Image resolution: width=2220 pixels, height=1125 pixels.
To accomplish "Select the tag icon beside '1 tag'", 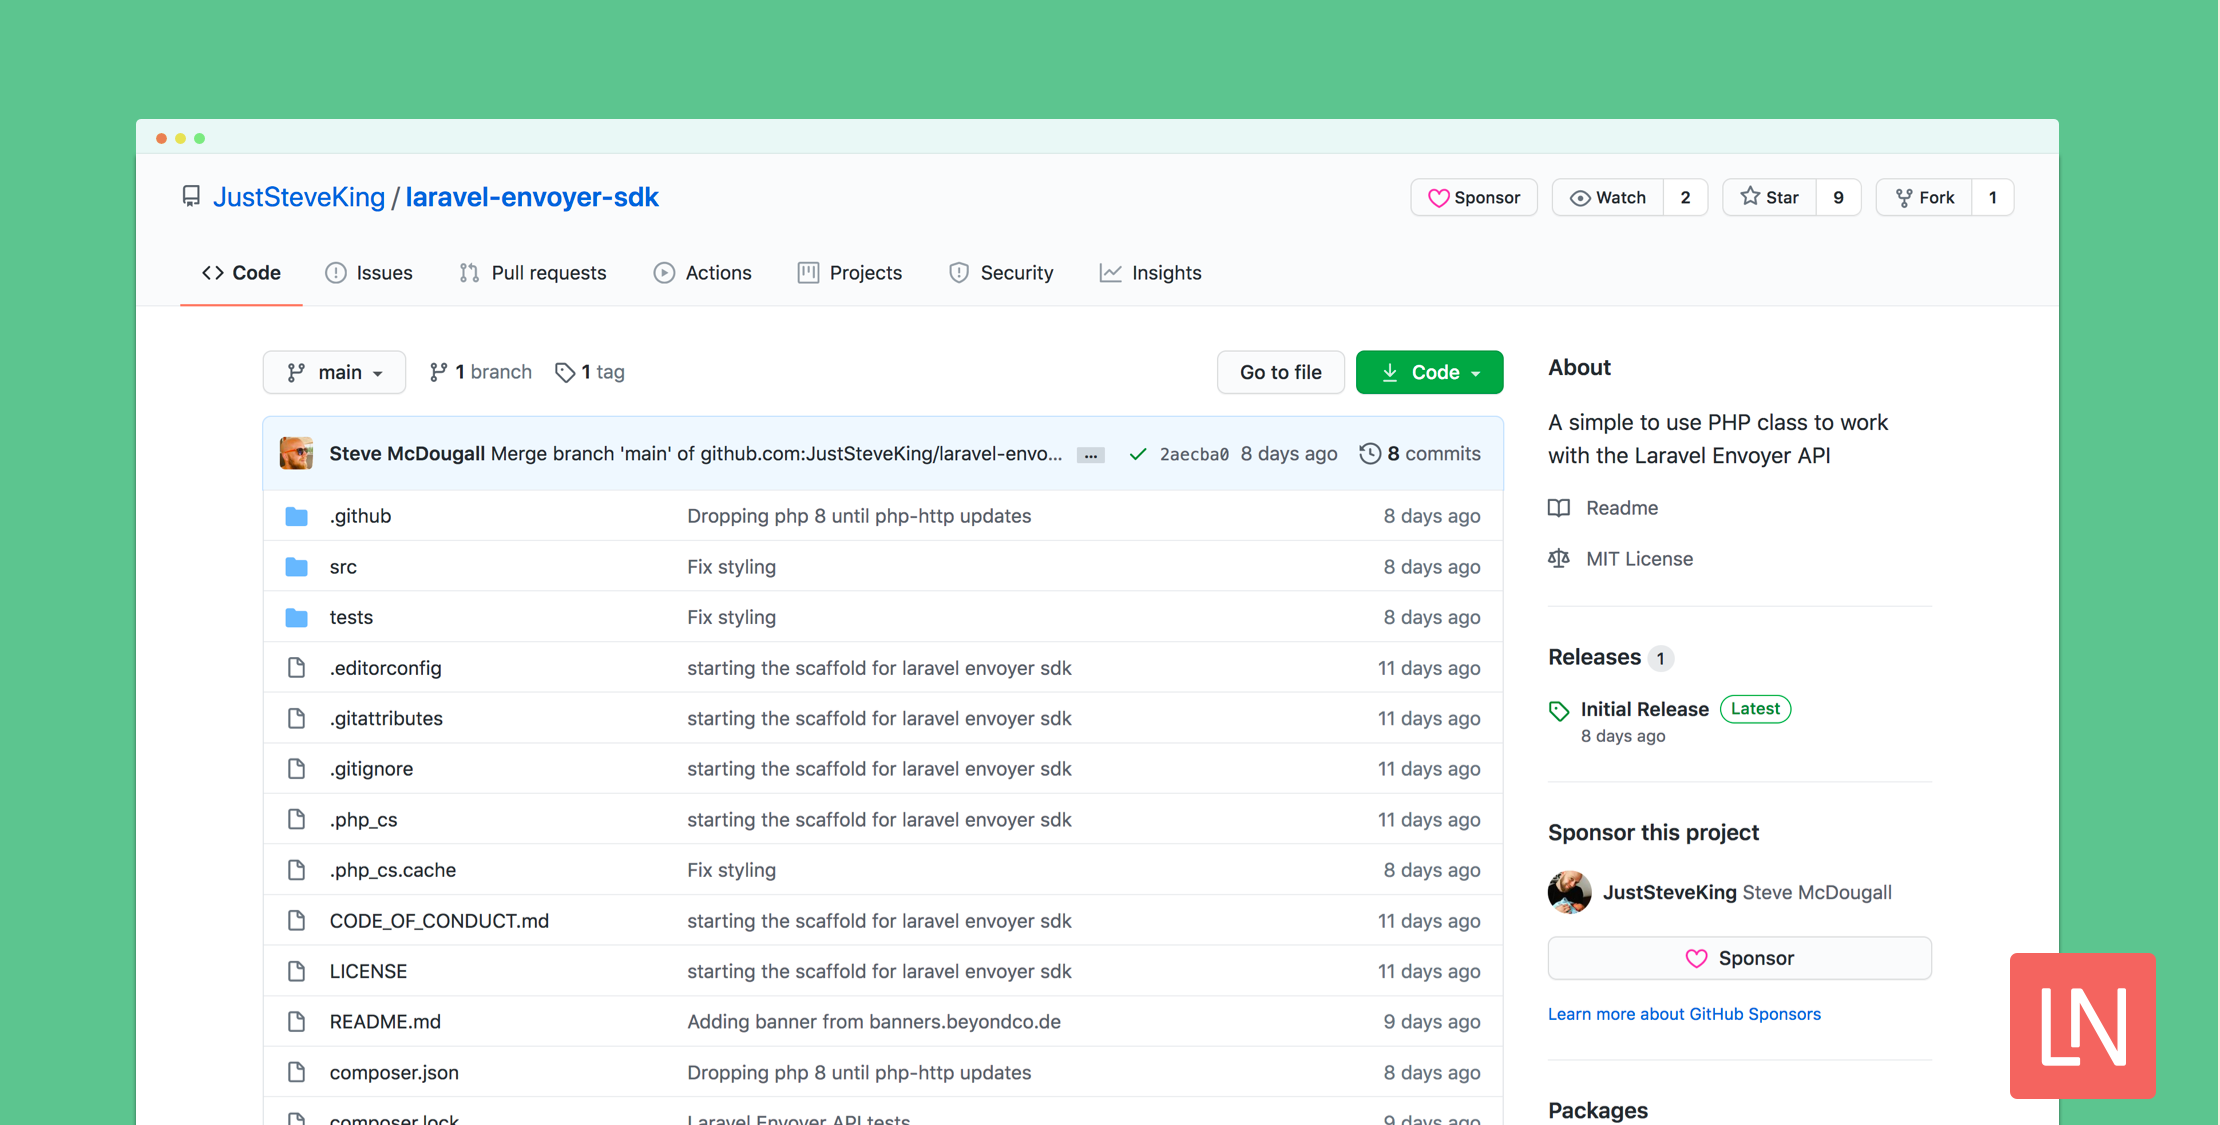I will [x=564, y=371].
